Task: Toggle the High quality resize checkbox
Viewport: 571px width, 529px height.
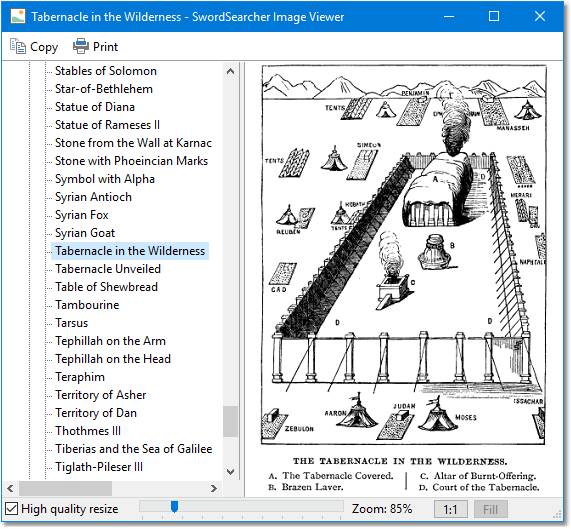Action: point(11,509)
